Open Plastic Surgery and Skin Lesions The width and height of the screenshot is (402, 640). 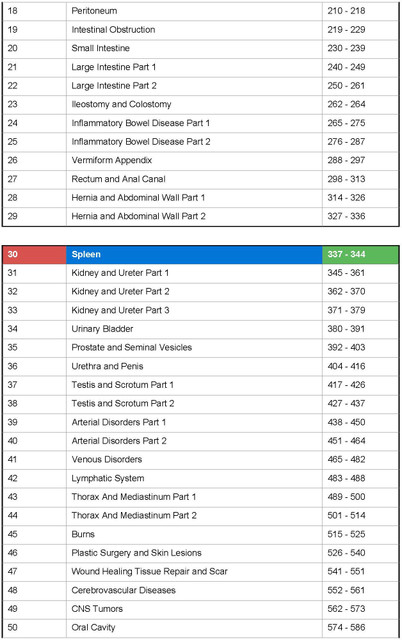(x=200, y=553)
